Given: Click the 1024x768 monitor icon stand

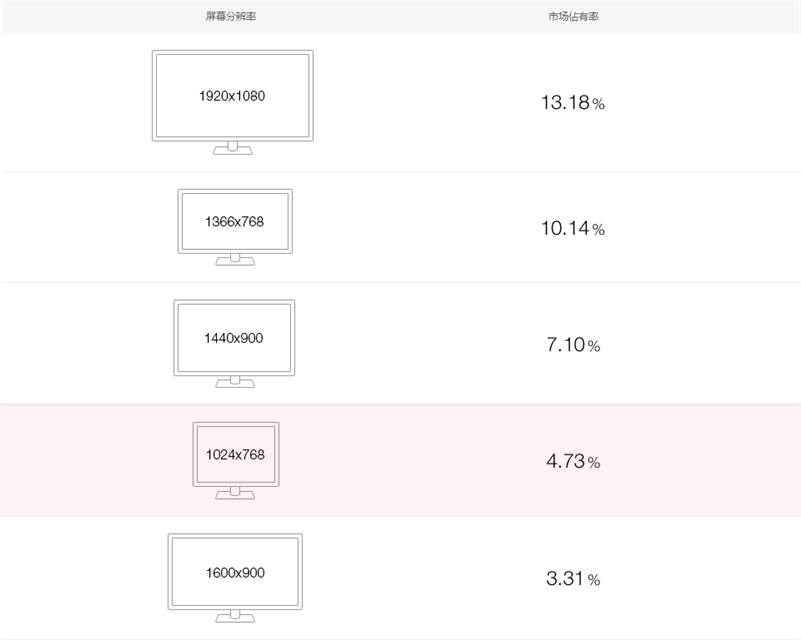Looking at the screenshot, I should click(236, 493).
